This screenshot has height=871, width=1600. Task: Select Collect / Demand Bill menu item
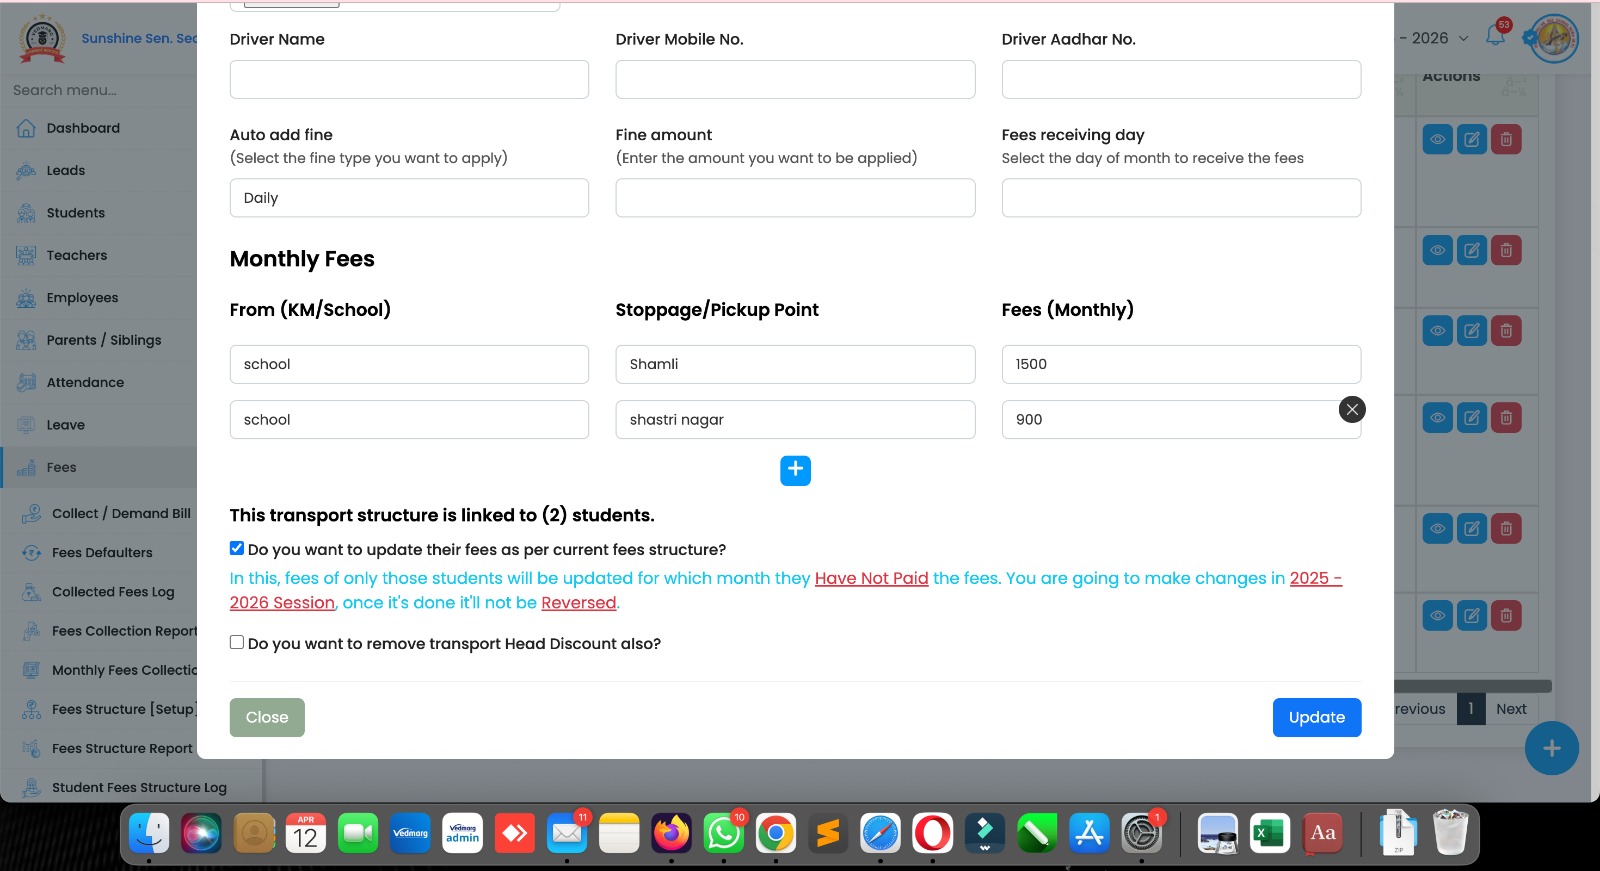(x=121, y=513)
